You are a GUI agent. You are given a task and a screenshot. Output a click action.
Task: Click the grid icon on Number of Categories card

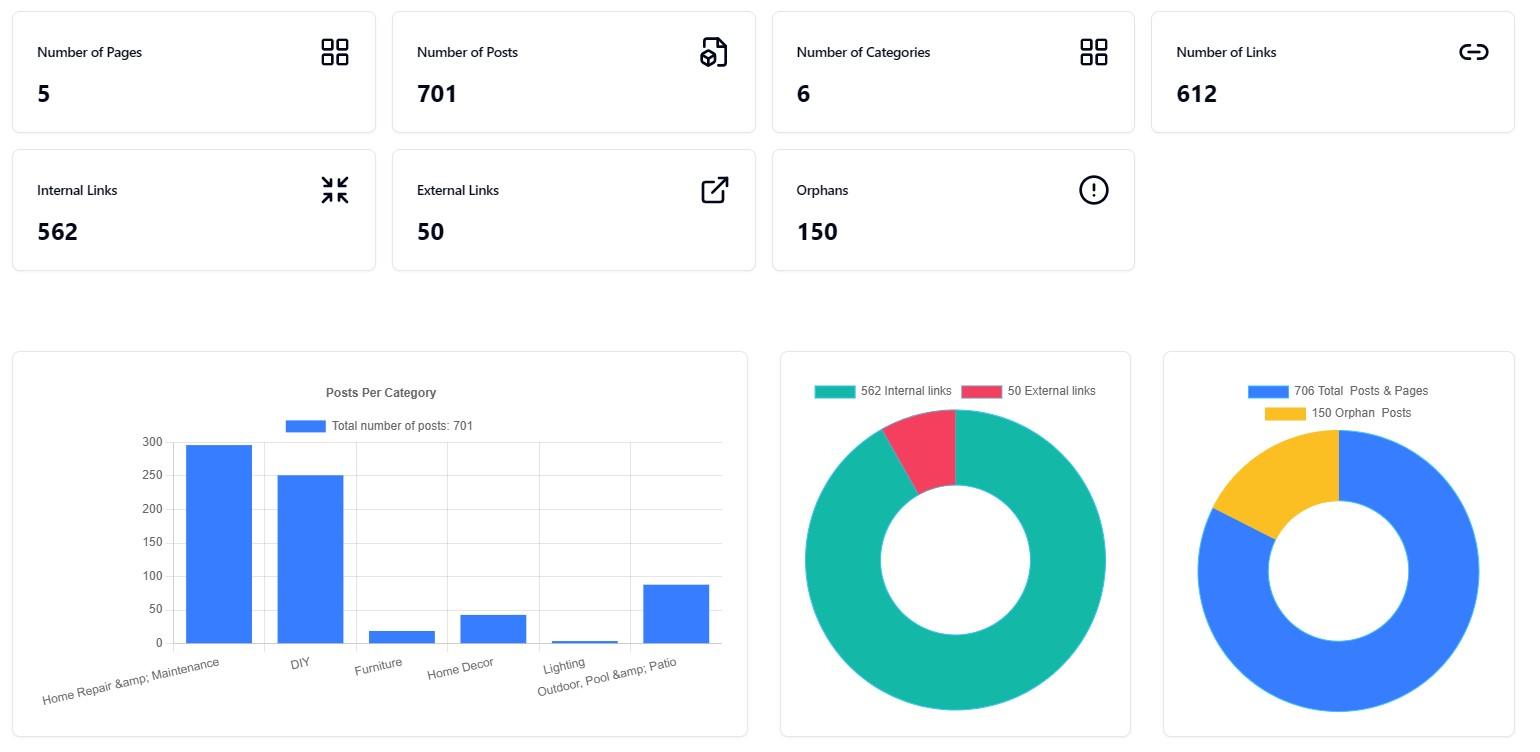(x=1094, y=52)
